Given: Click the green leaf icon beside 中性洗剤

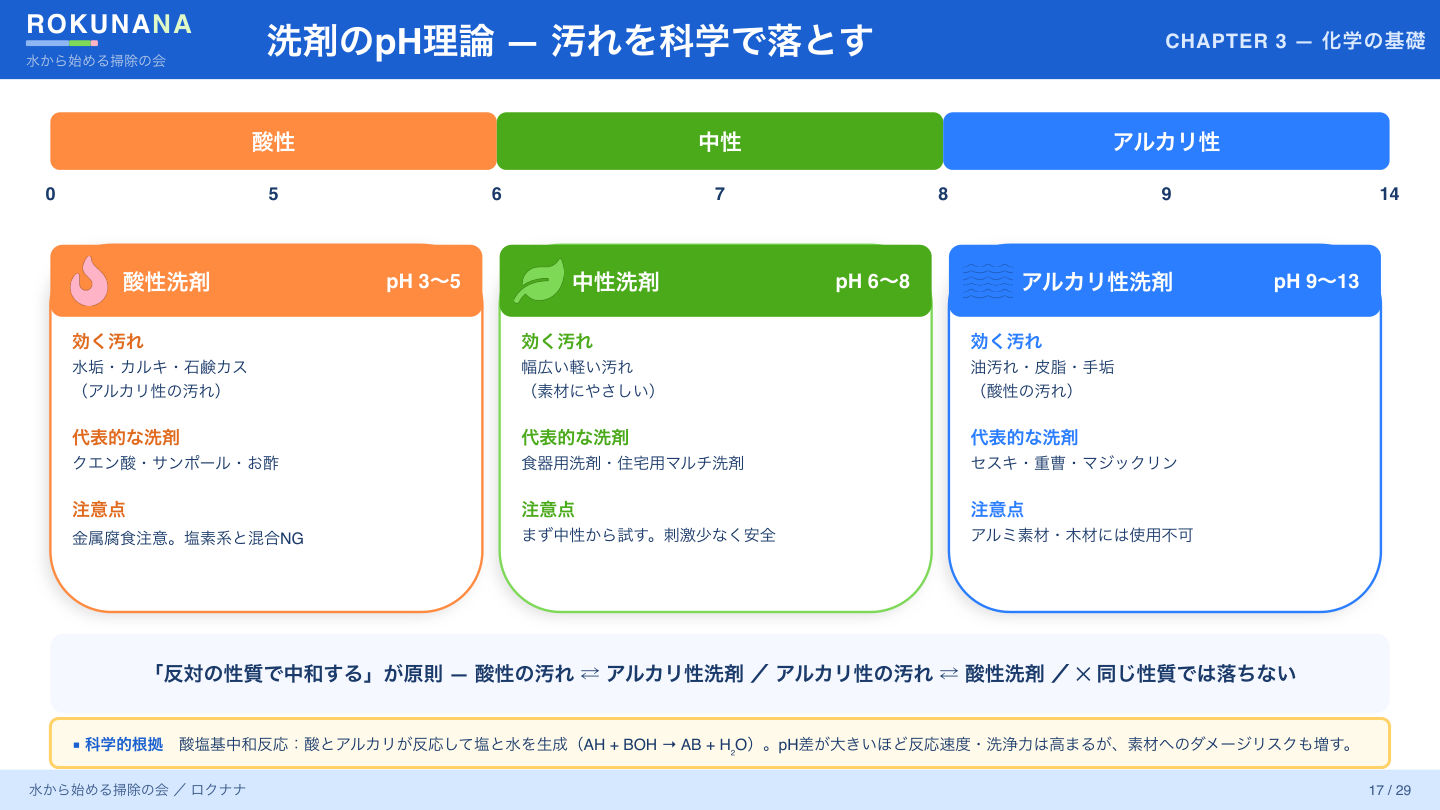Looking at the screenshot, I should [538, 281].
